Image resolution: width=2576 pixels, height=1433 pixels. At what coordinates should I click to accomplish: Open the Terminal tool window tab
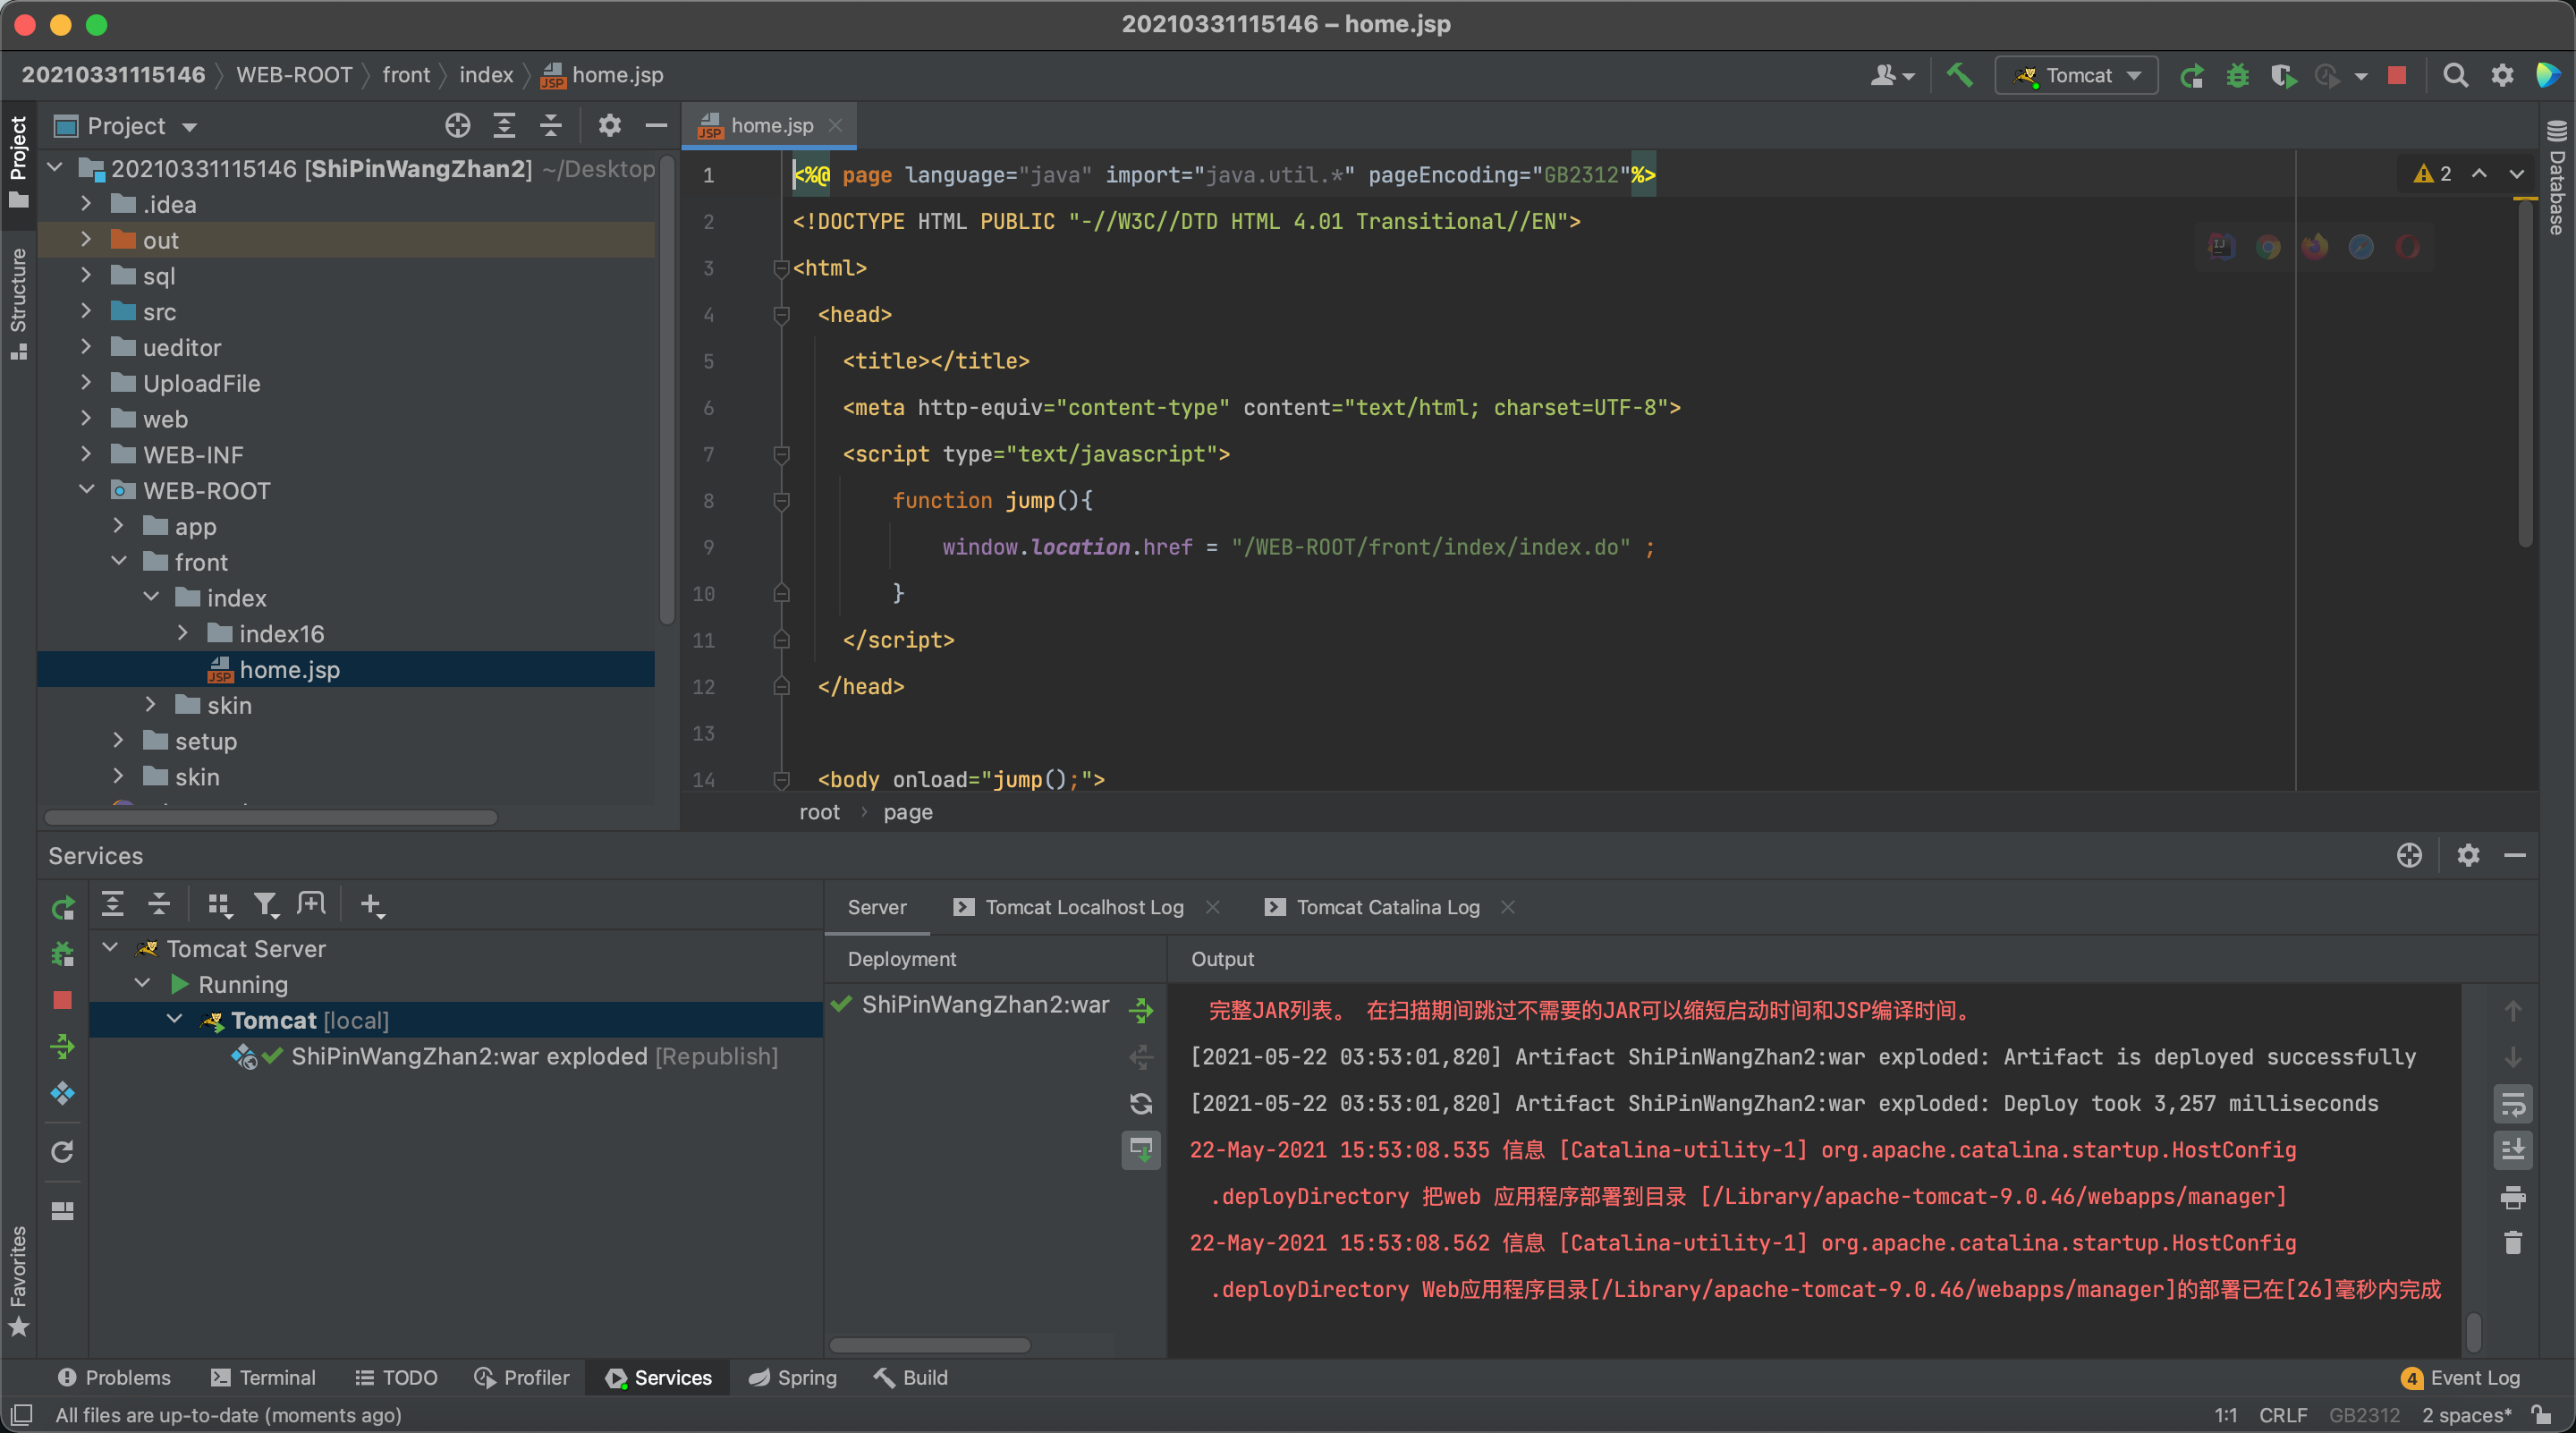pyautogui.click(x=264, y=1377)
